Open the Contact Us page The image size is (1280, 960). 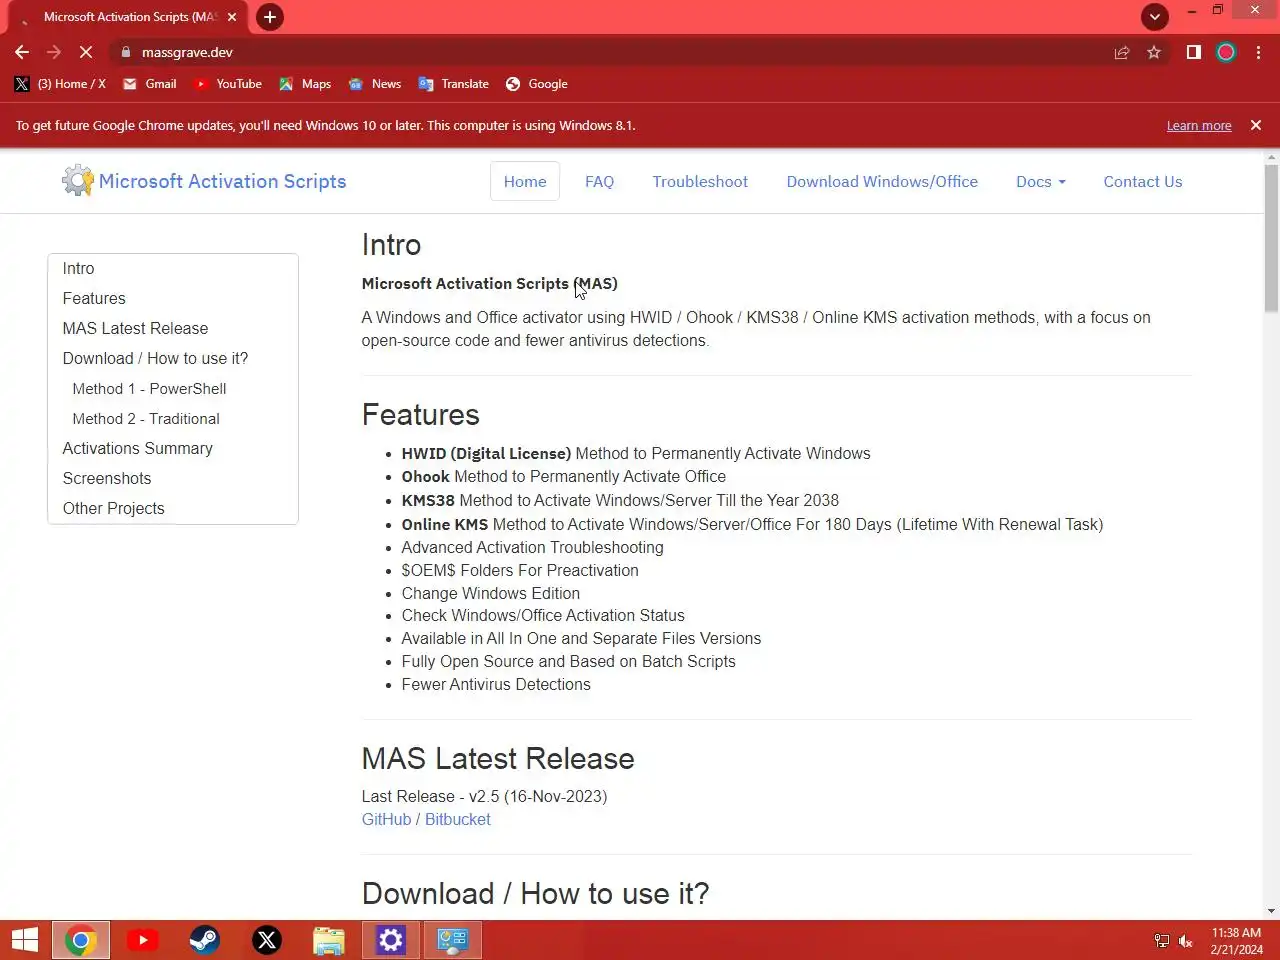coord(1143,181)
